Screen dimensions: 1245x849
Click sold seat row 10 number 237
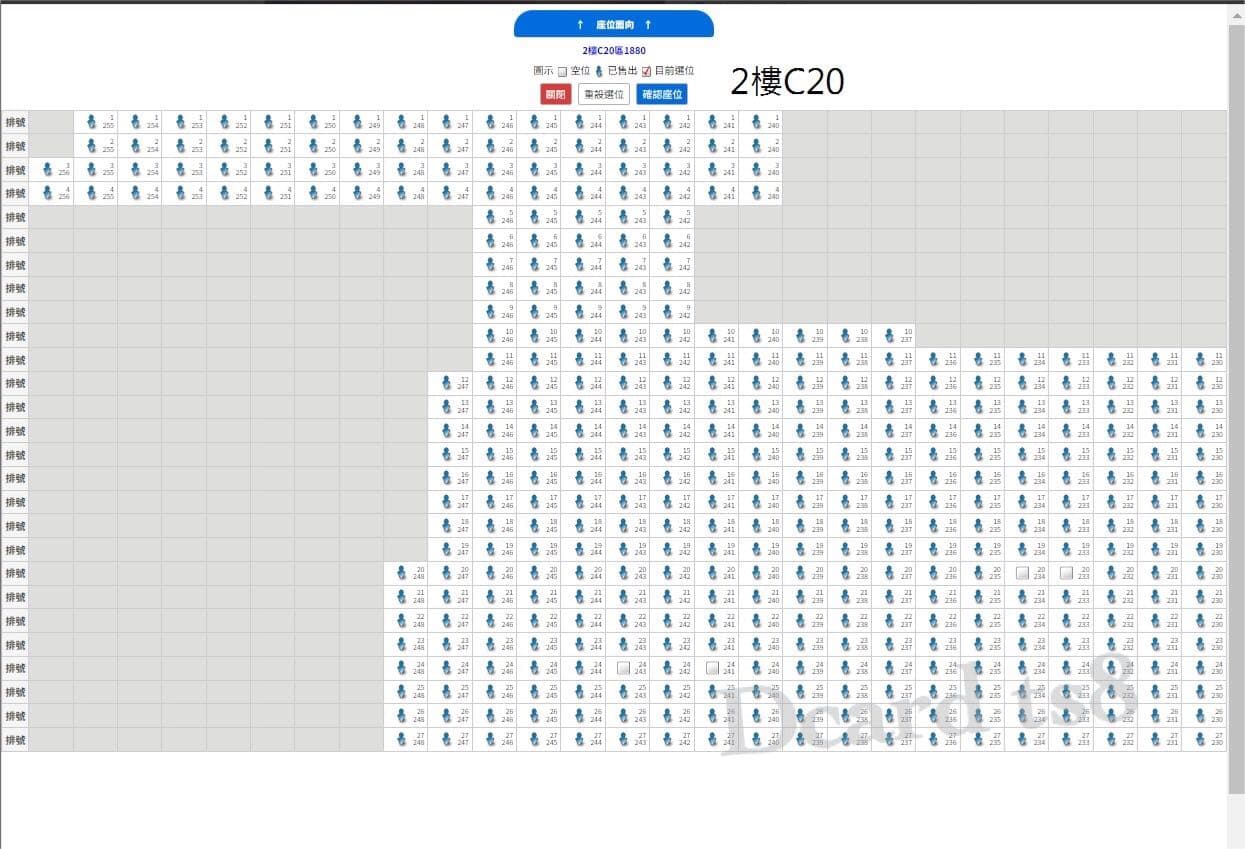point(890,336)
